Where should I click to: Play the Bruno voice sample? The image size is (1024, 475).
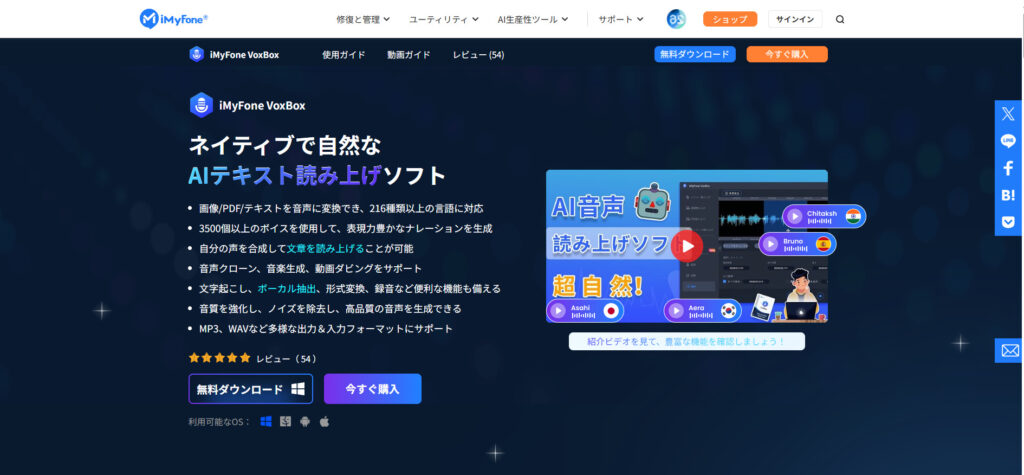click(x=771, y=244)
